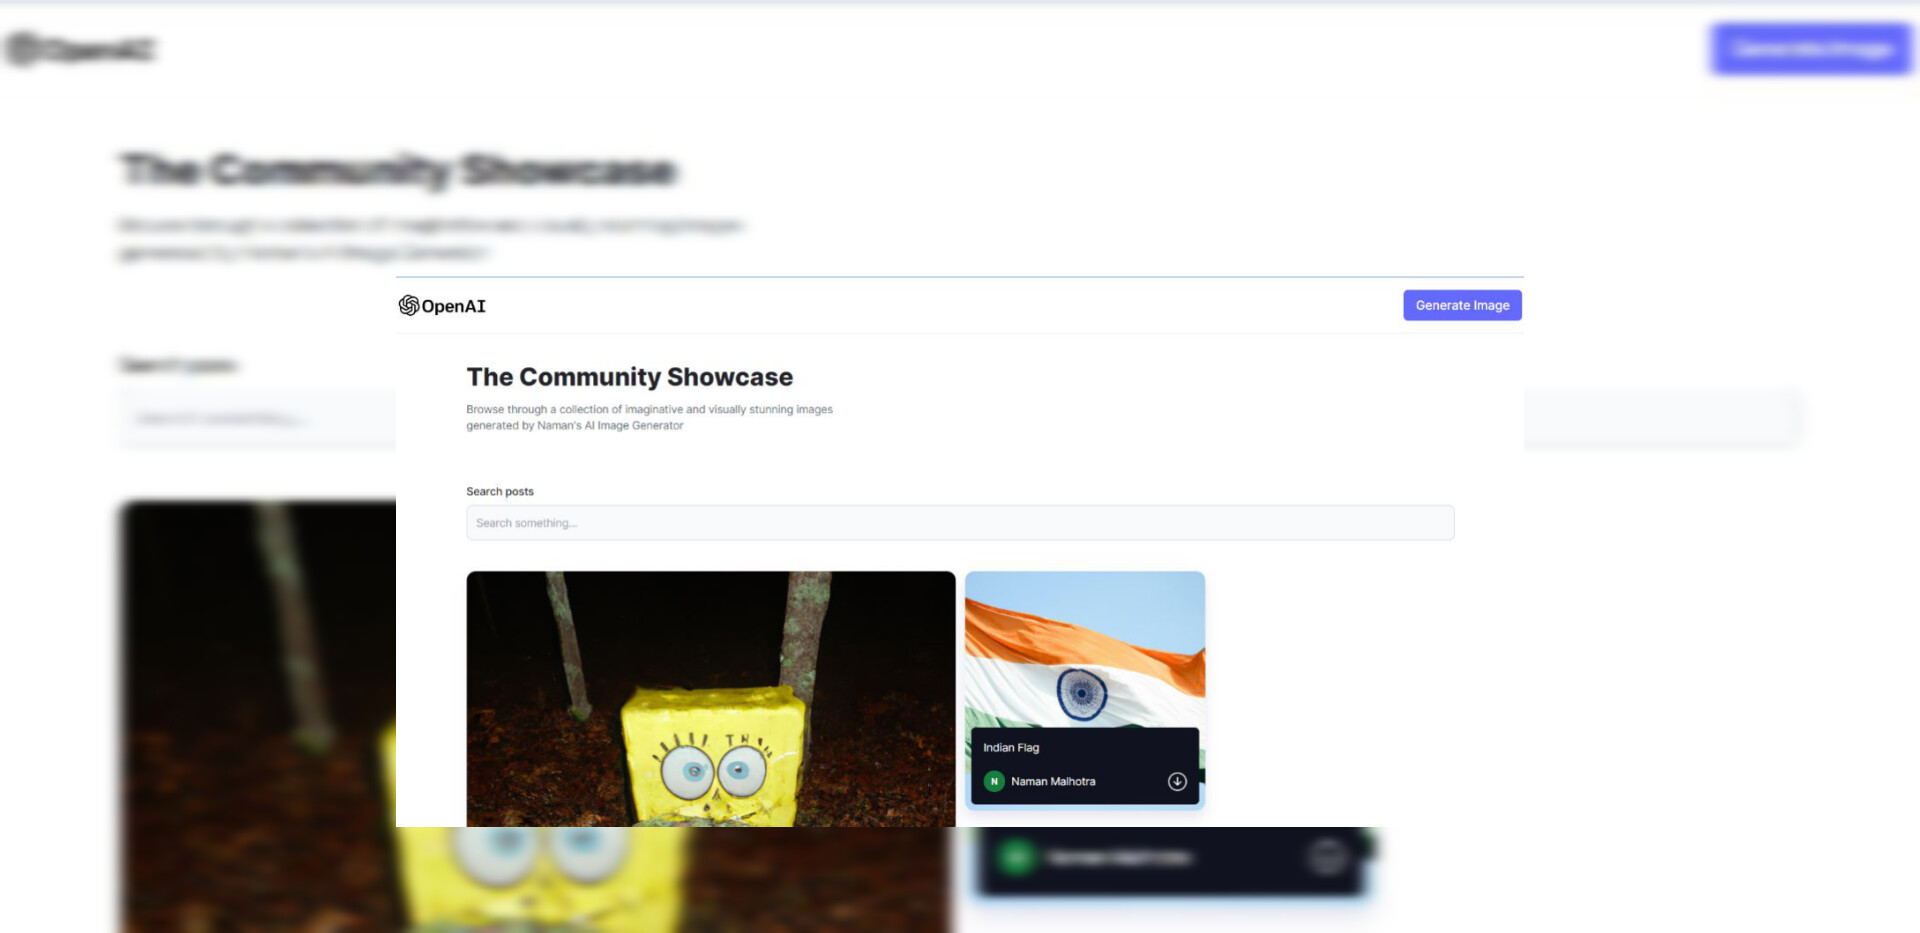Screen dimensions: 1920x933
Task: Click the Browse through a collection description text
Action: (x=649, y=417)
